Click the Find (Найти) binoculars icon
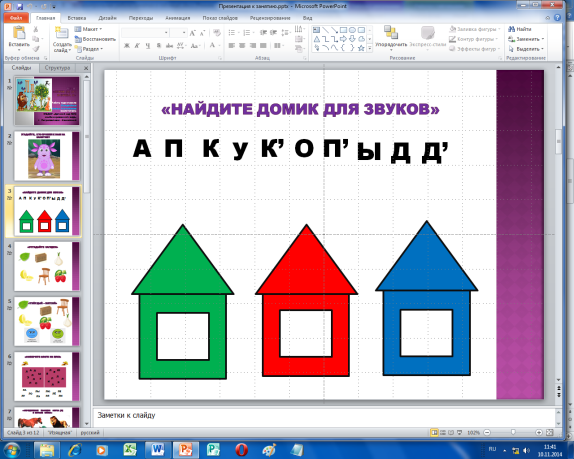This screenshot has height=459, width=574. 511,29
